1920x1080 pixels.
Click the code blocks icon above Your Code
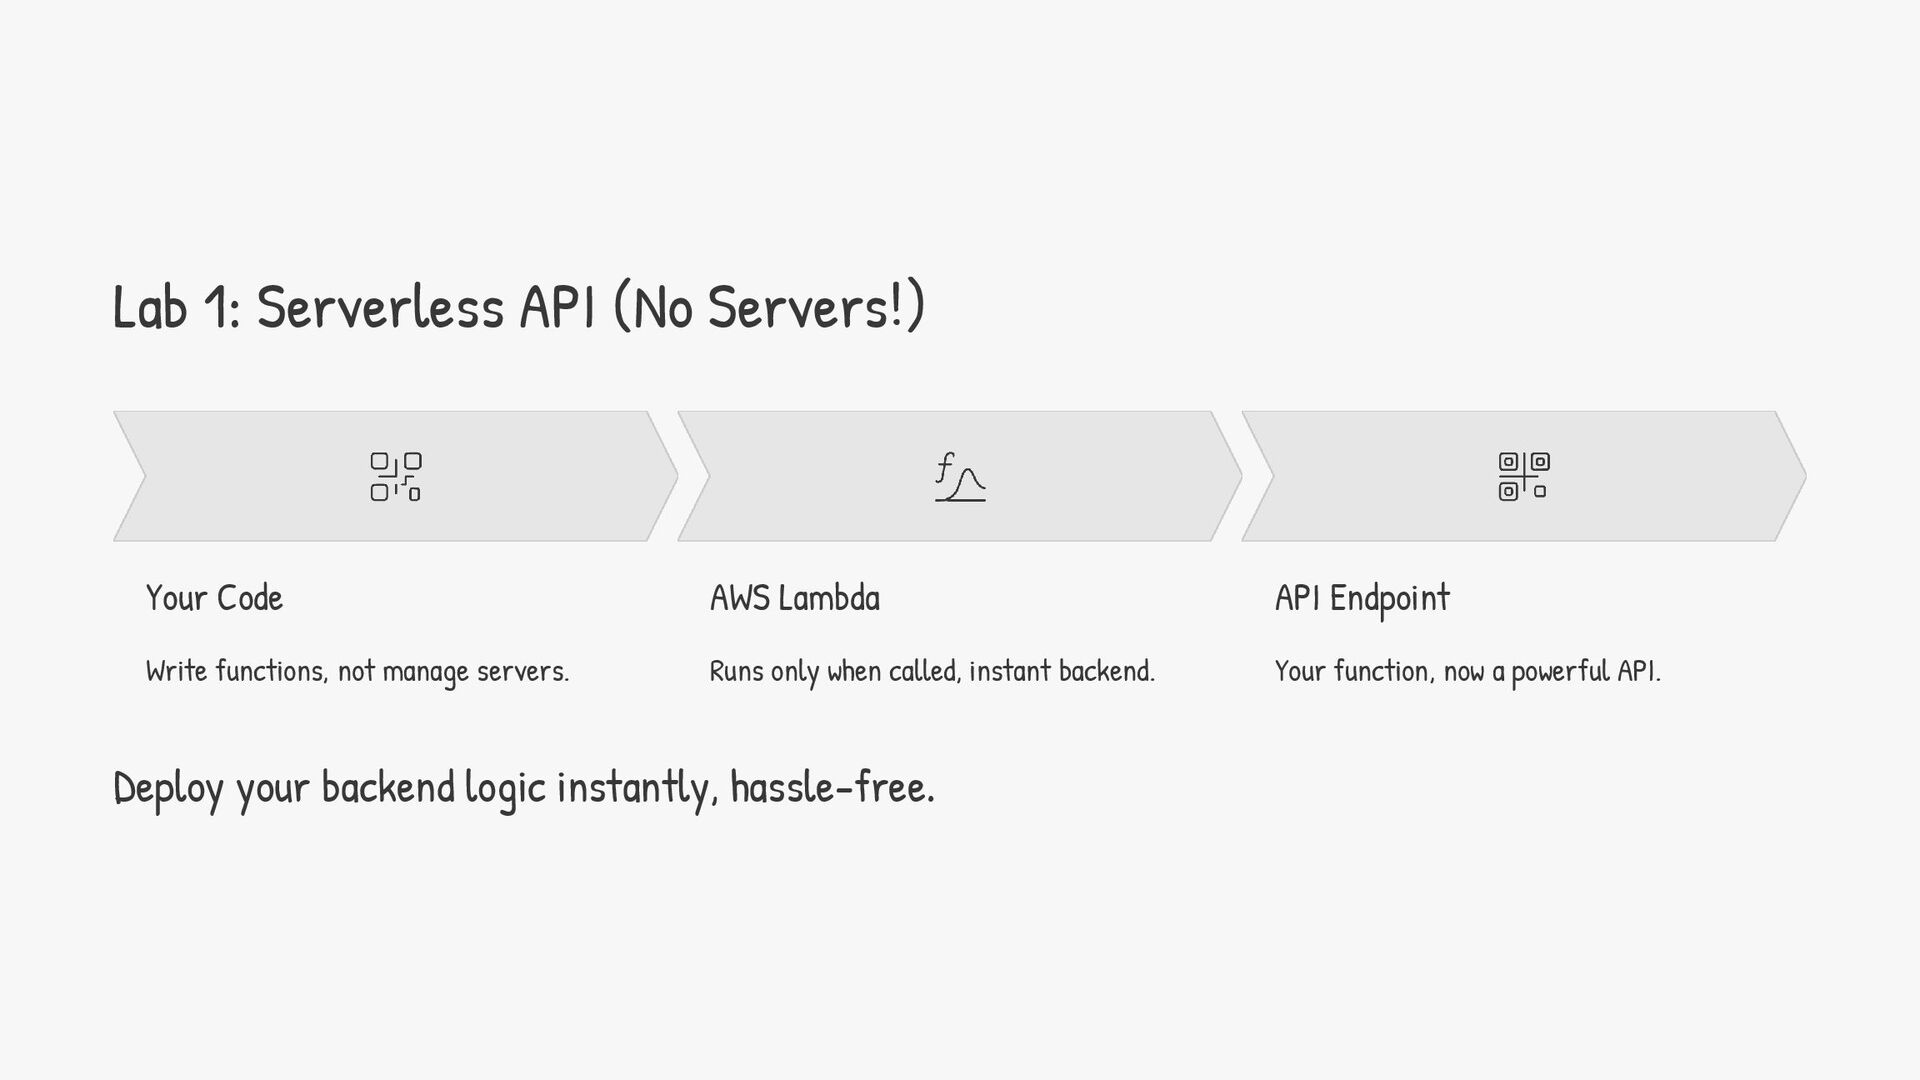click(395, 477)
